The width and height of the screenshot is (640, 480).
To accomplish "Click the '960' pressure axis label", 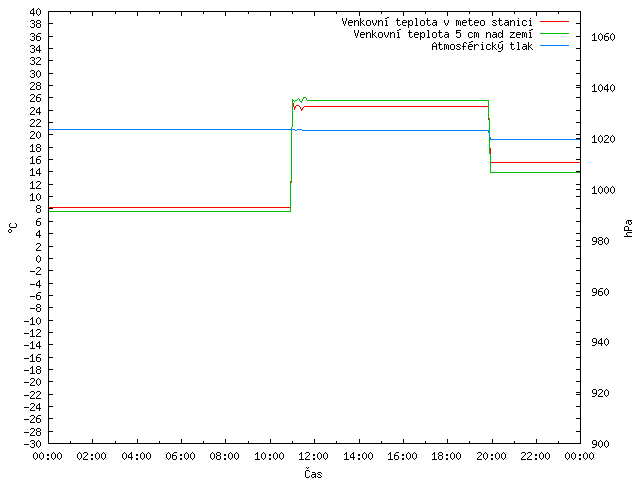I will point(600,292).
